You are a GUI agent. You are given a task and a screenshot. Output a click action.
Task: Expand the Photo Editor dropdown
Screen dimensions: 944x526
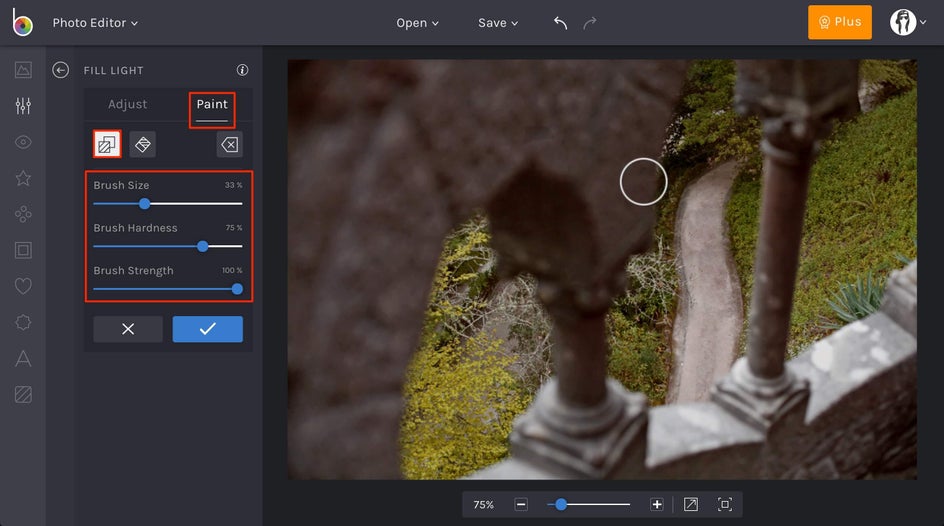(95, 23)
